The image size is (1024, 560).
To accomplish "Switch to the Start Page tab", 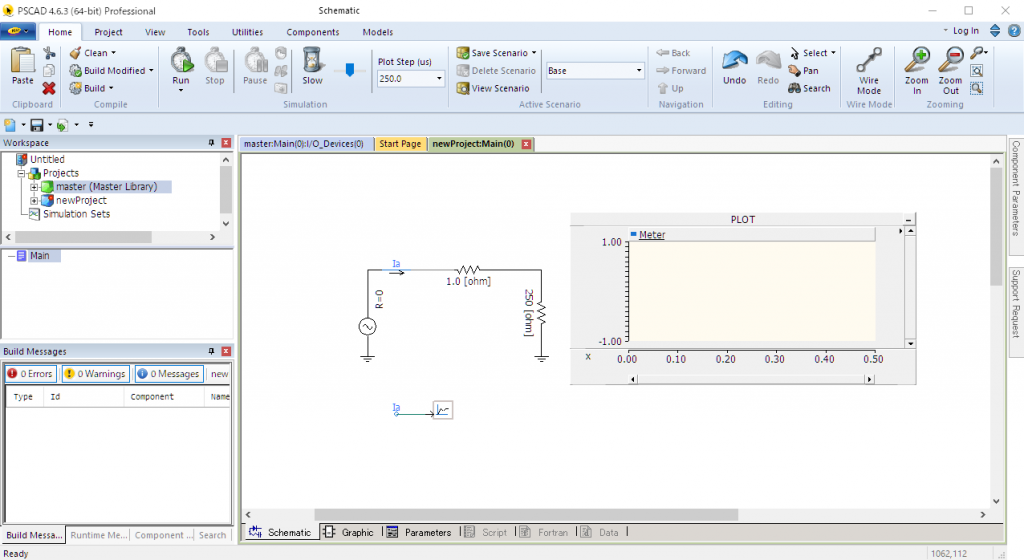I will pyautogui.click(x=400, y=144).
